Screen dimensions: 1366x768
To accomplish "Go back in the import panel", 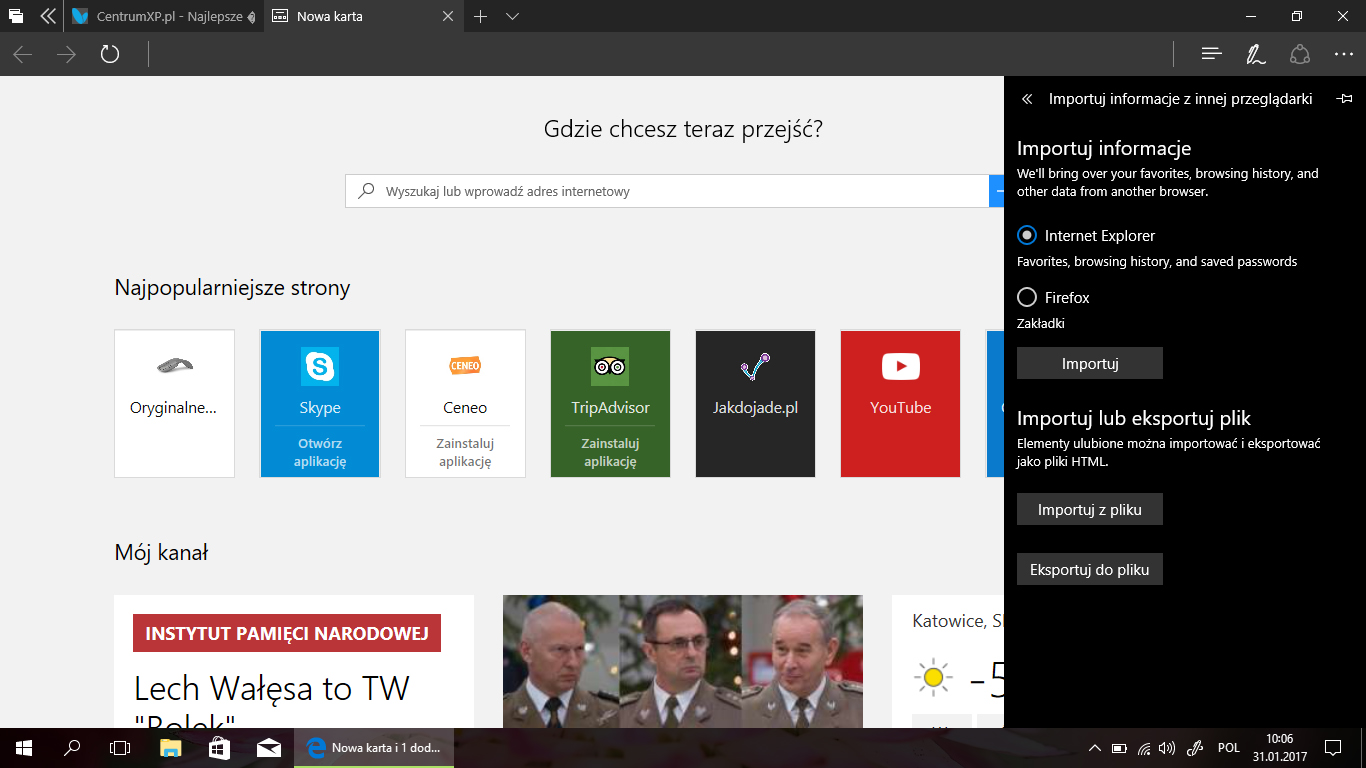I will [1027, 99].
